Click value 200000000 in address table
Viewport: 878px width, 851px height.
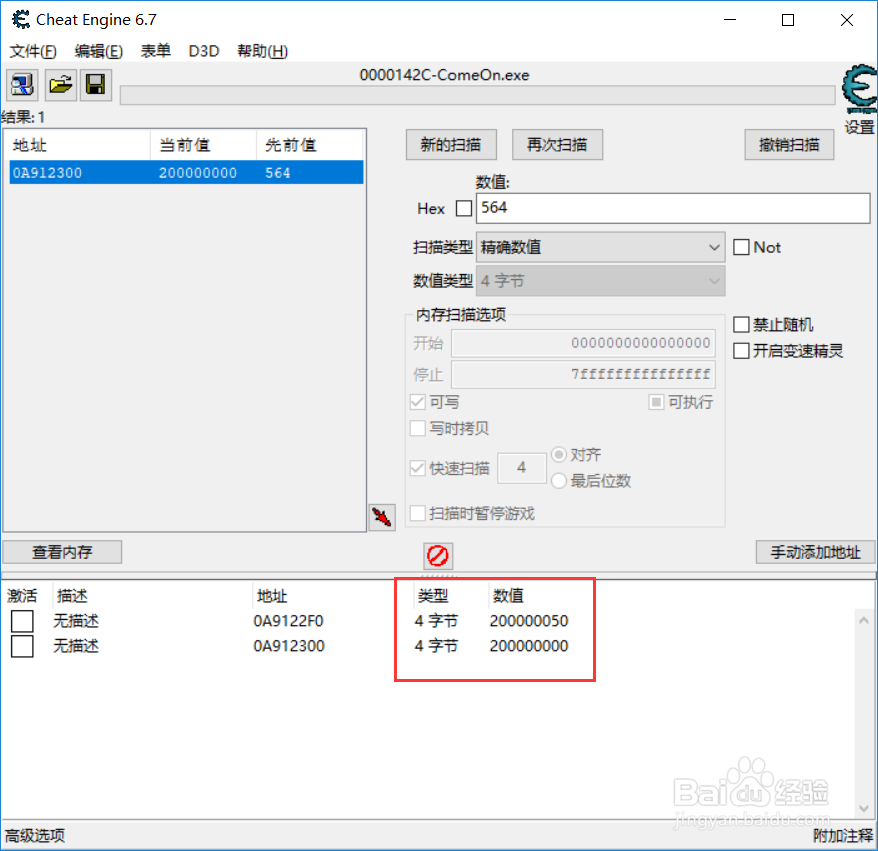[529, 646]
